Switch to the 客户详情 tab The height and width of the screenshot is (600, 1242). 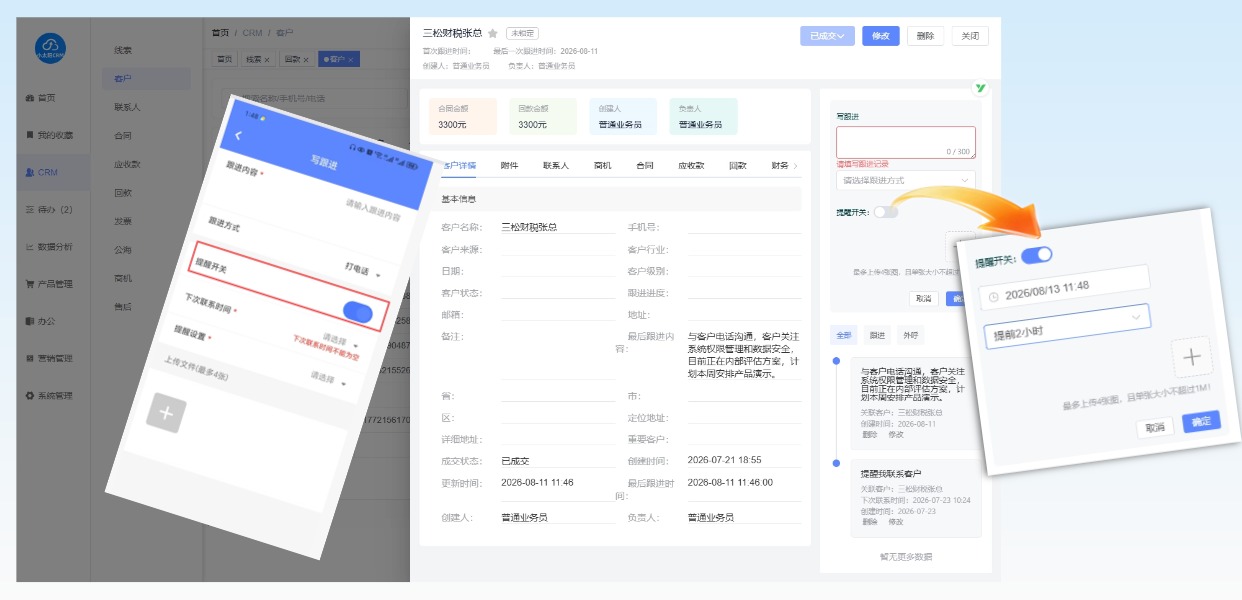point(460,165)
